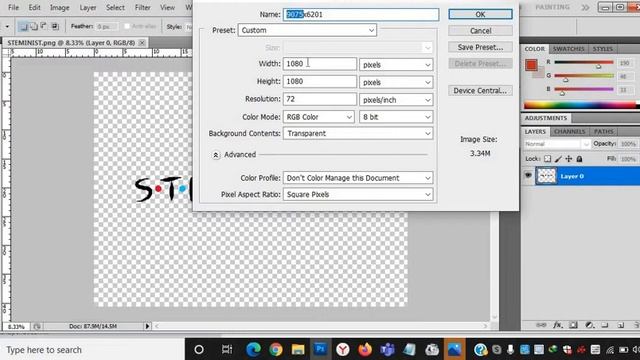Open the Preset dropdown showing Custom
Viewport: 640px width, 360px height.
tap(307, 30)
